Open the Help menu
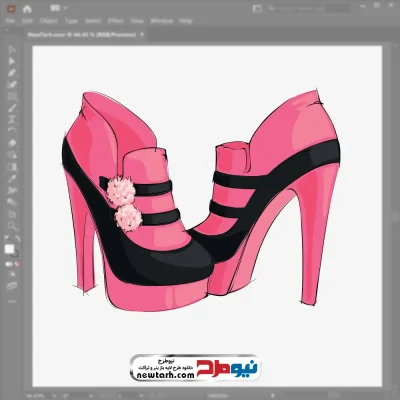The height and width of the screenshot is (400, 400). tap(186, 21)
